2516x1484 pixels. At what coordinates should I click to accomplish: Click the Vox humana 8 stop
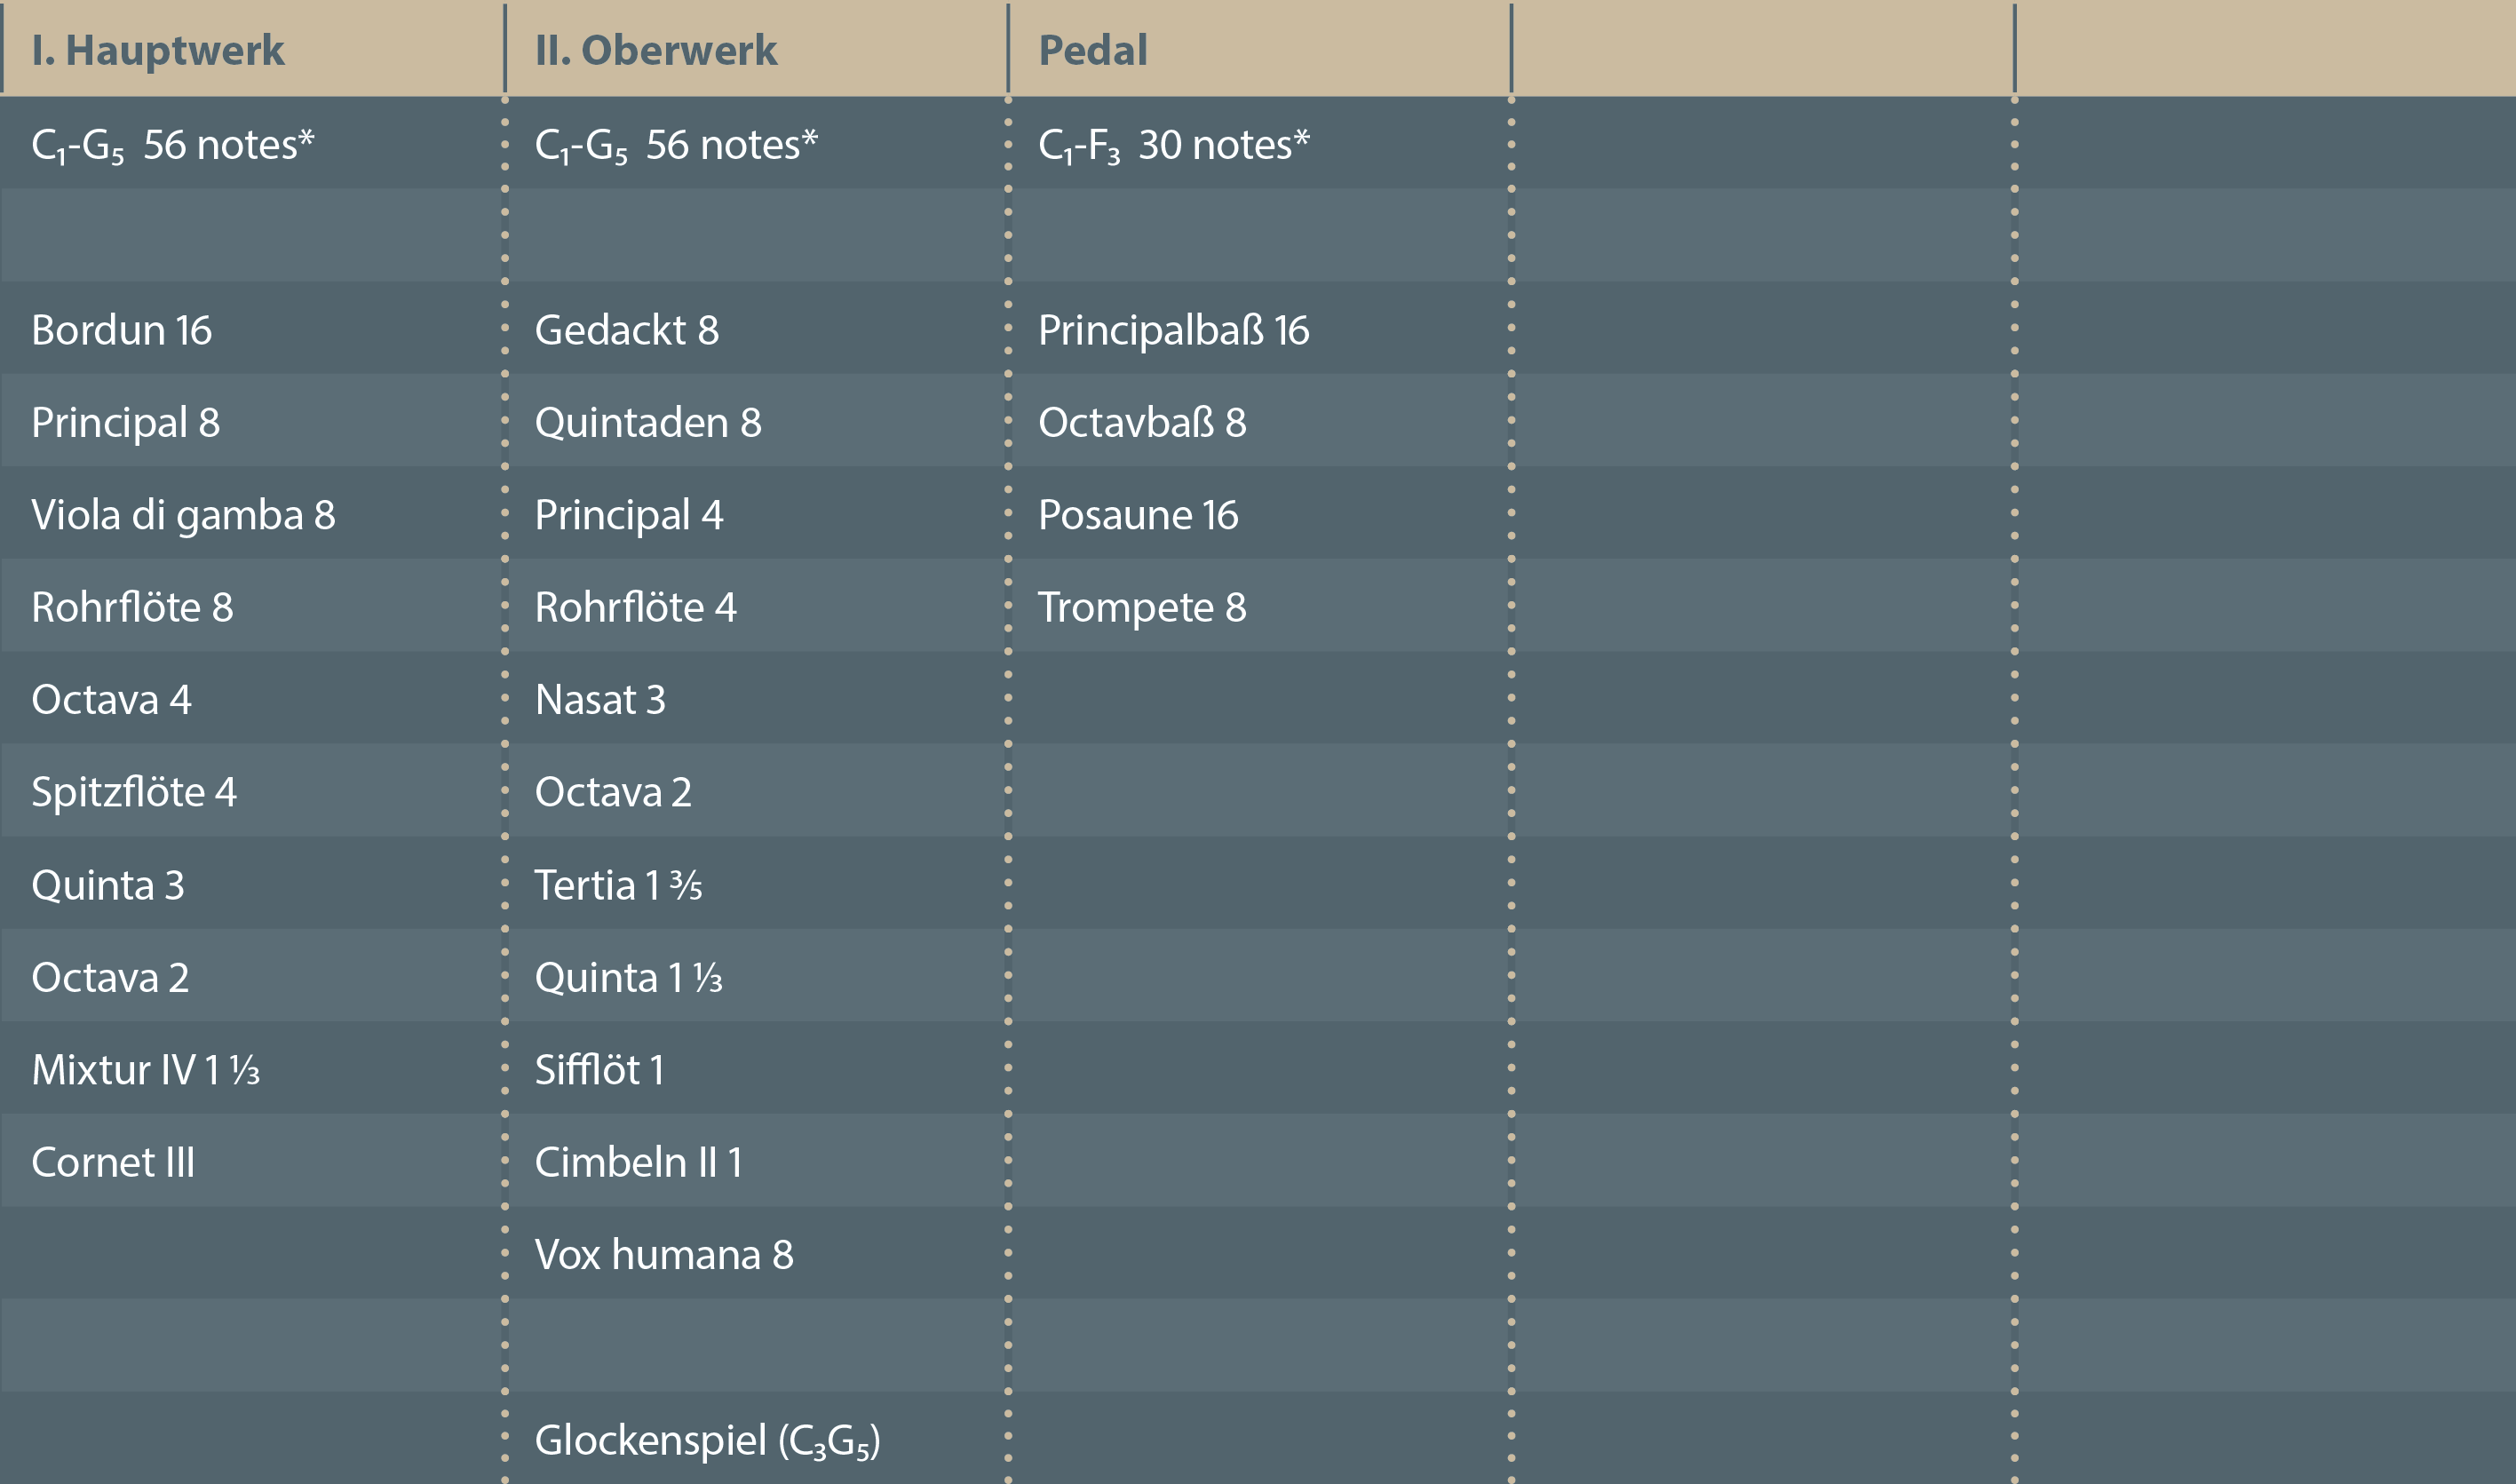pyautogui.click(x=664, y=1254)
